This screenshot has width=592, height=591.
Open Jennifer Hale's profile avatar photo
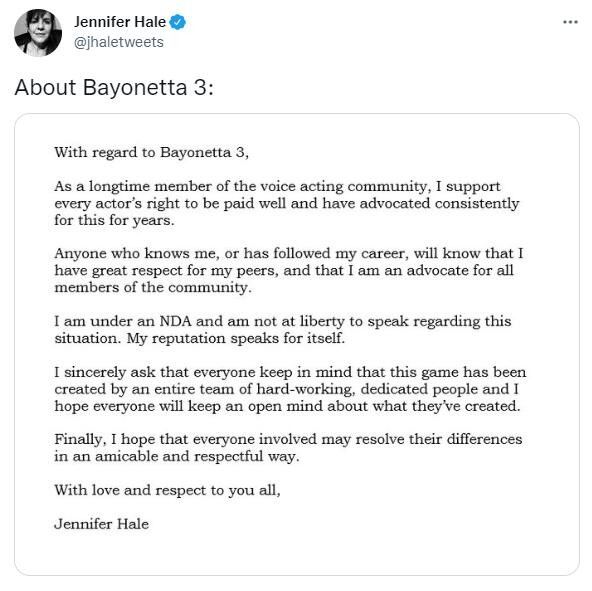point(38,33)
